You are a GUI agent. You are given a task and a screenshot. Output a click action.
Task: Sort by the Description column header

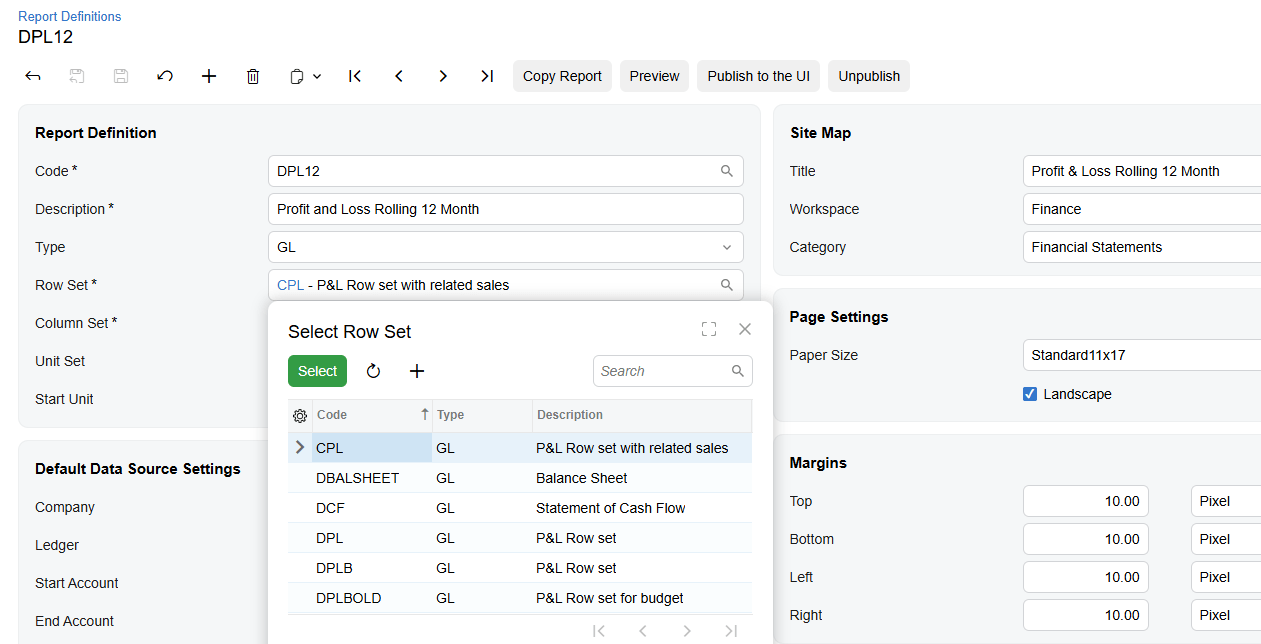click(642, 415)
